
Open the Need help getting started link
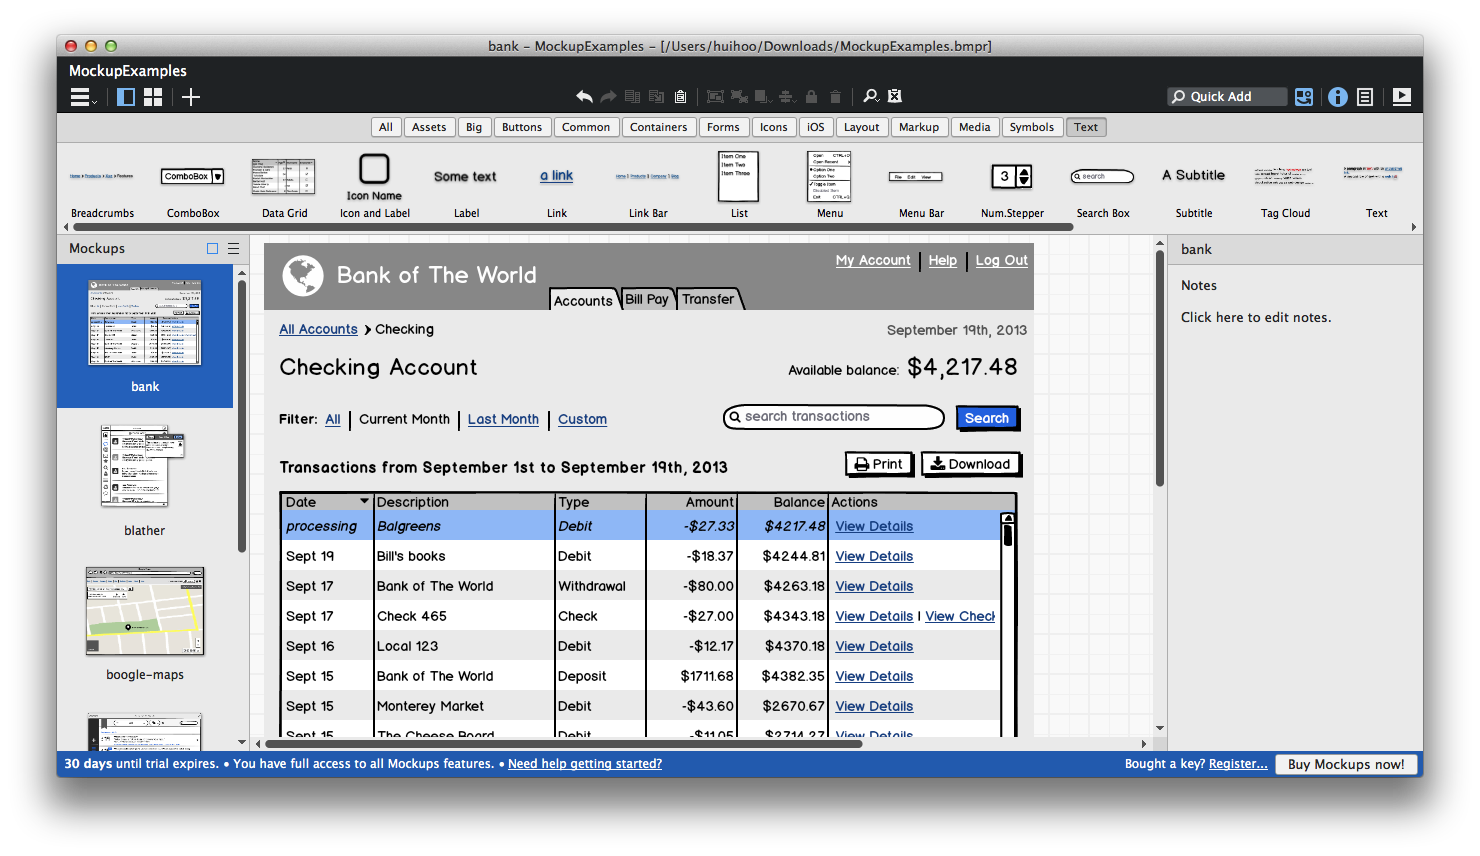585,764
